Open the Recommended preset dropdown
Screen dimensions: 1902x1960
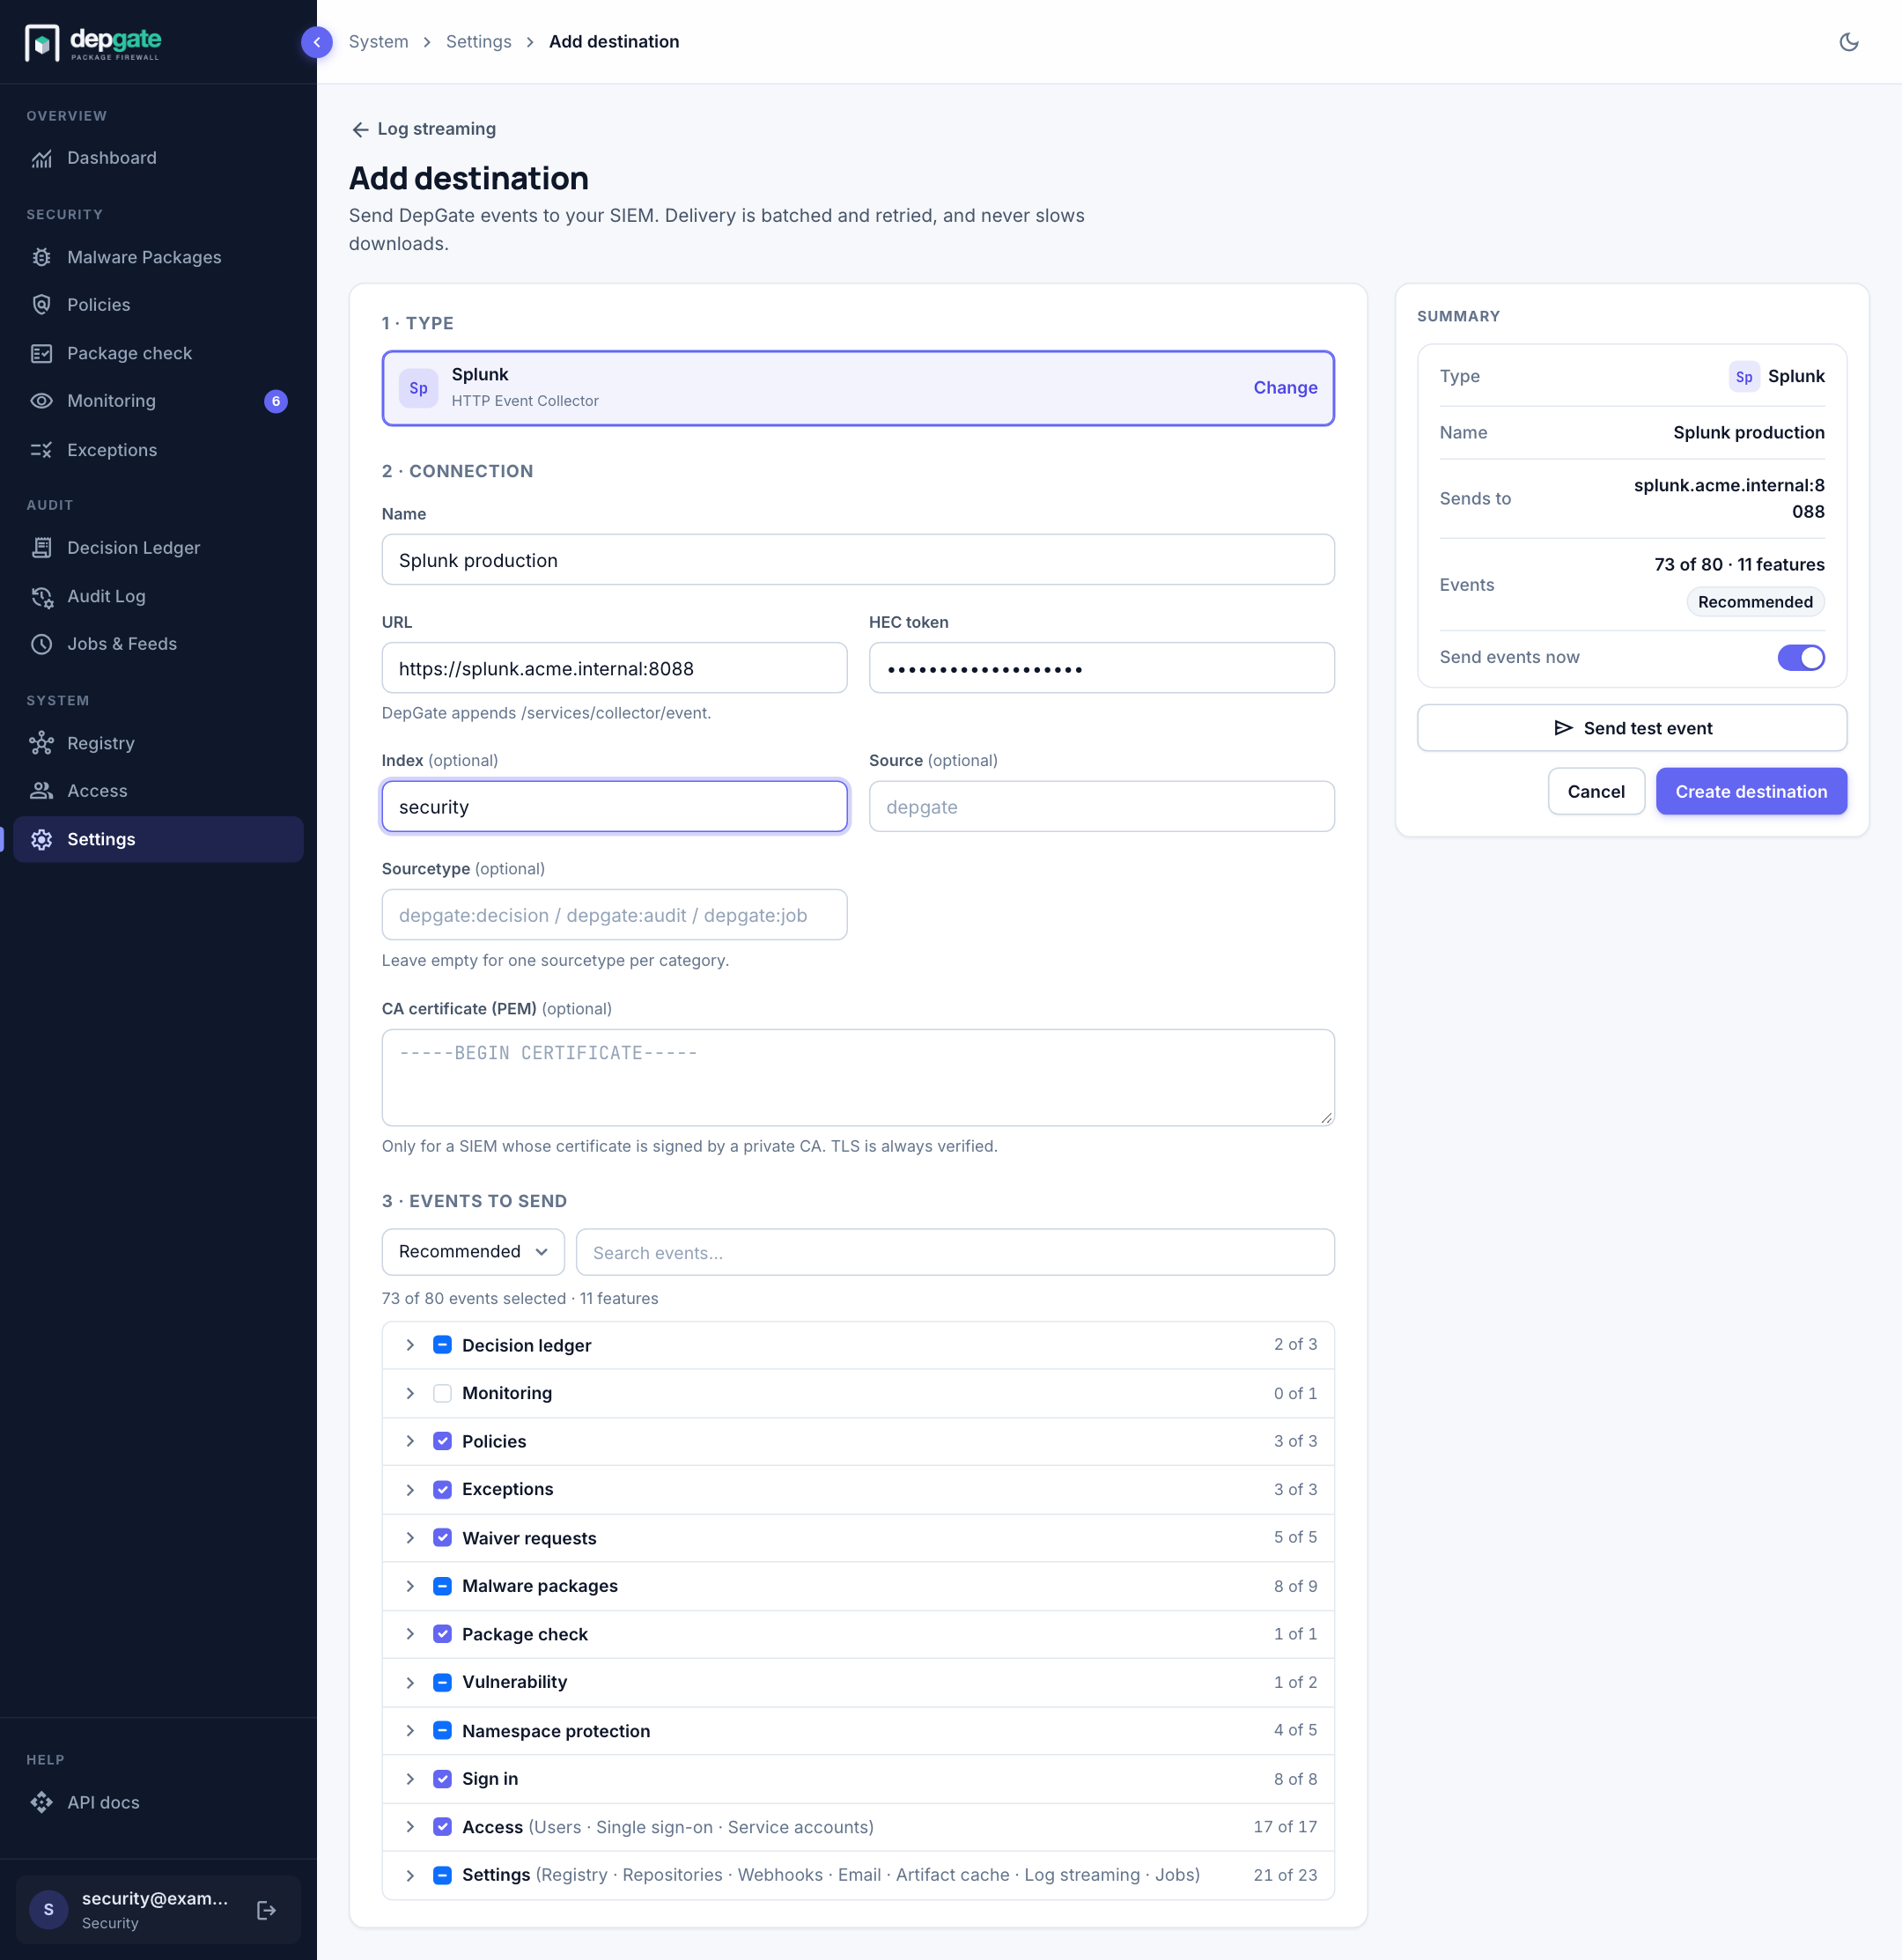click(473, 1252)
